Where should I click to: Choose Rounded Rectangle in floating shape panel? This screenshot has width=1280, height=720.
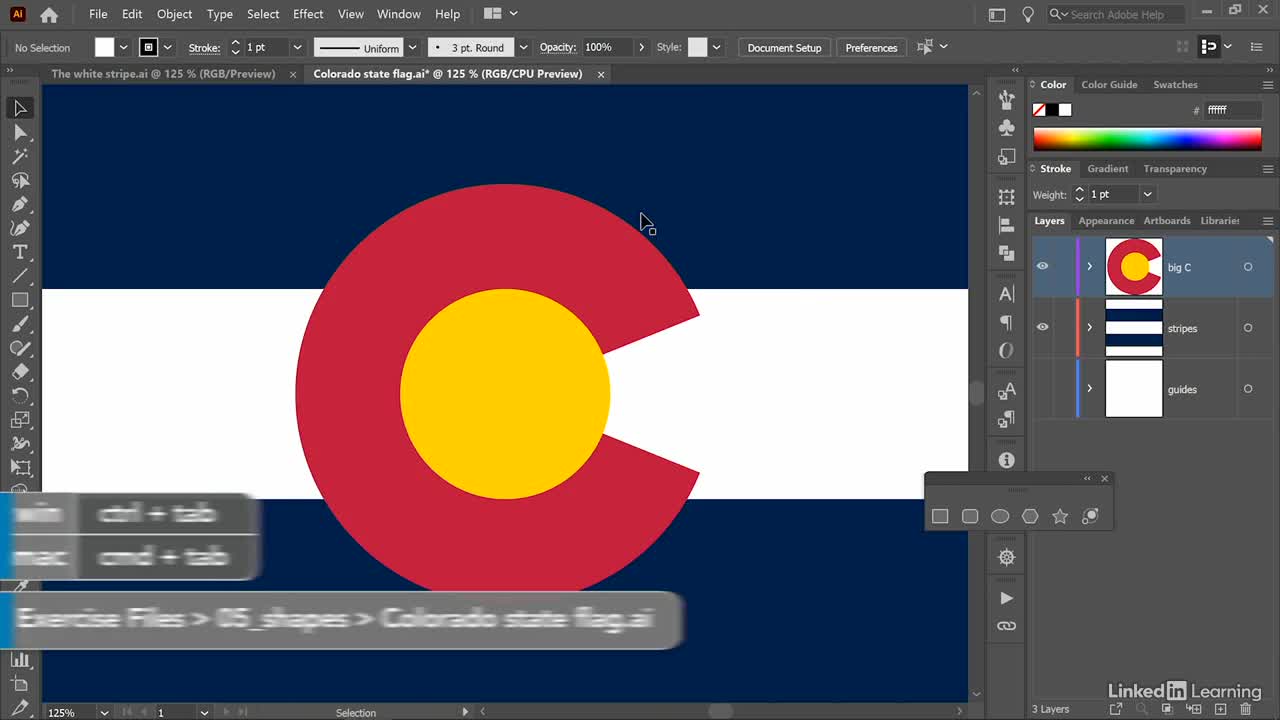(x=970, y=516)
